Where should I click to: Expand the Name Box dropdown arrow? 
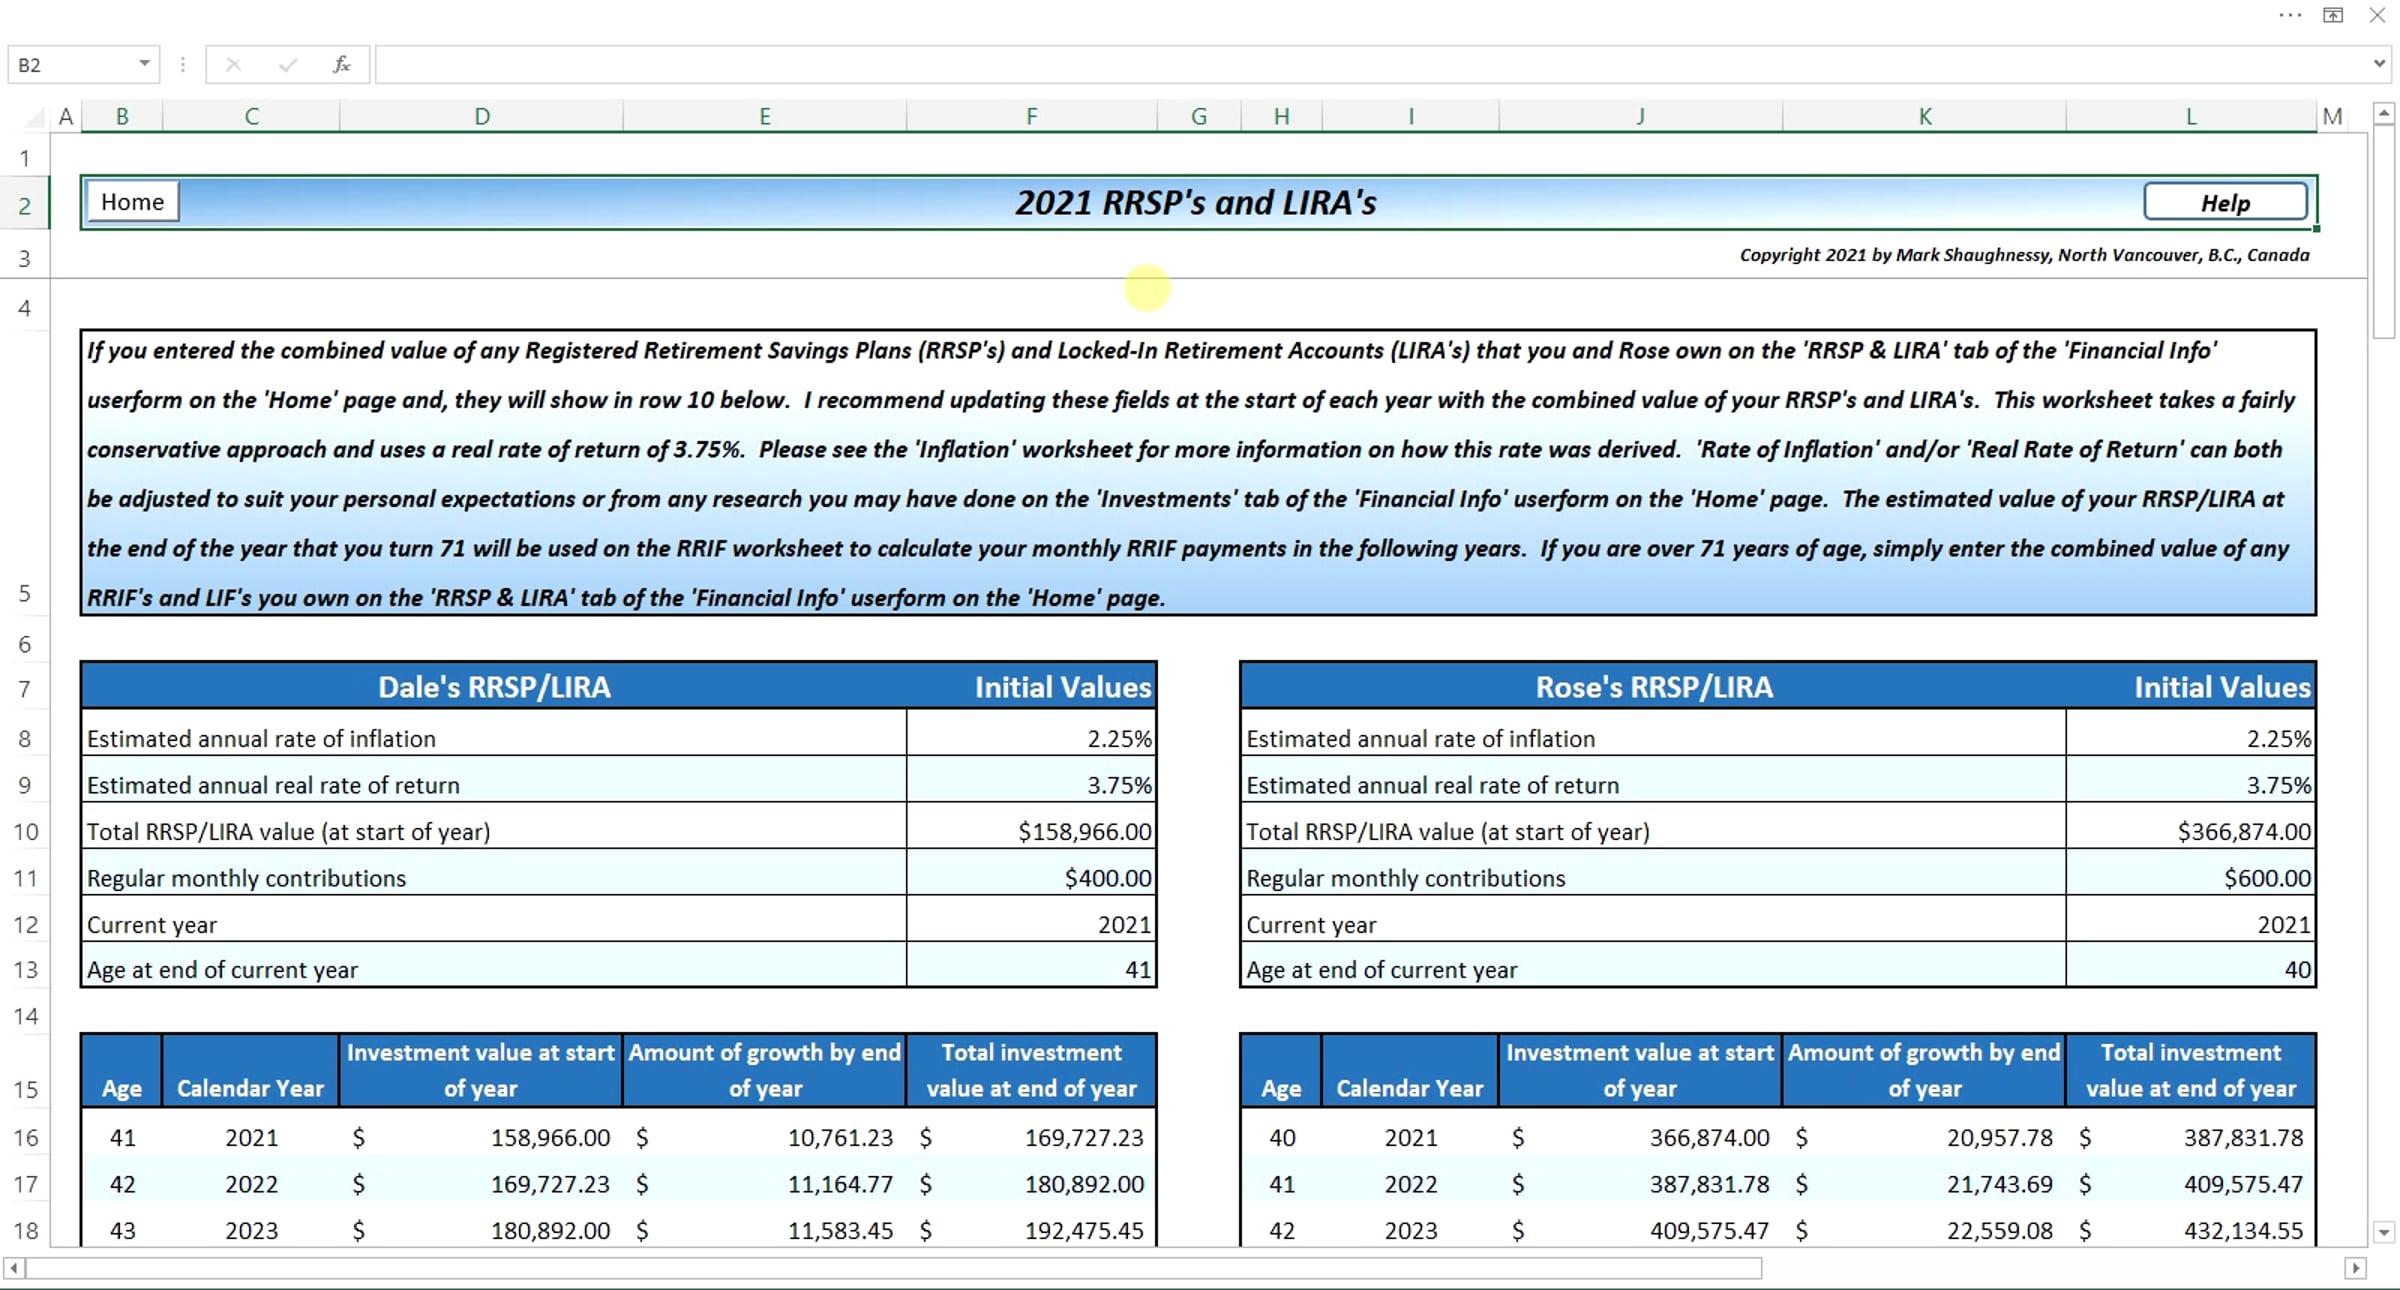pos(144,64)
